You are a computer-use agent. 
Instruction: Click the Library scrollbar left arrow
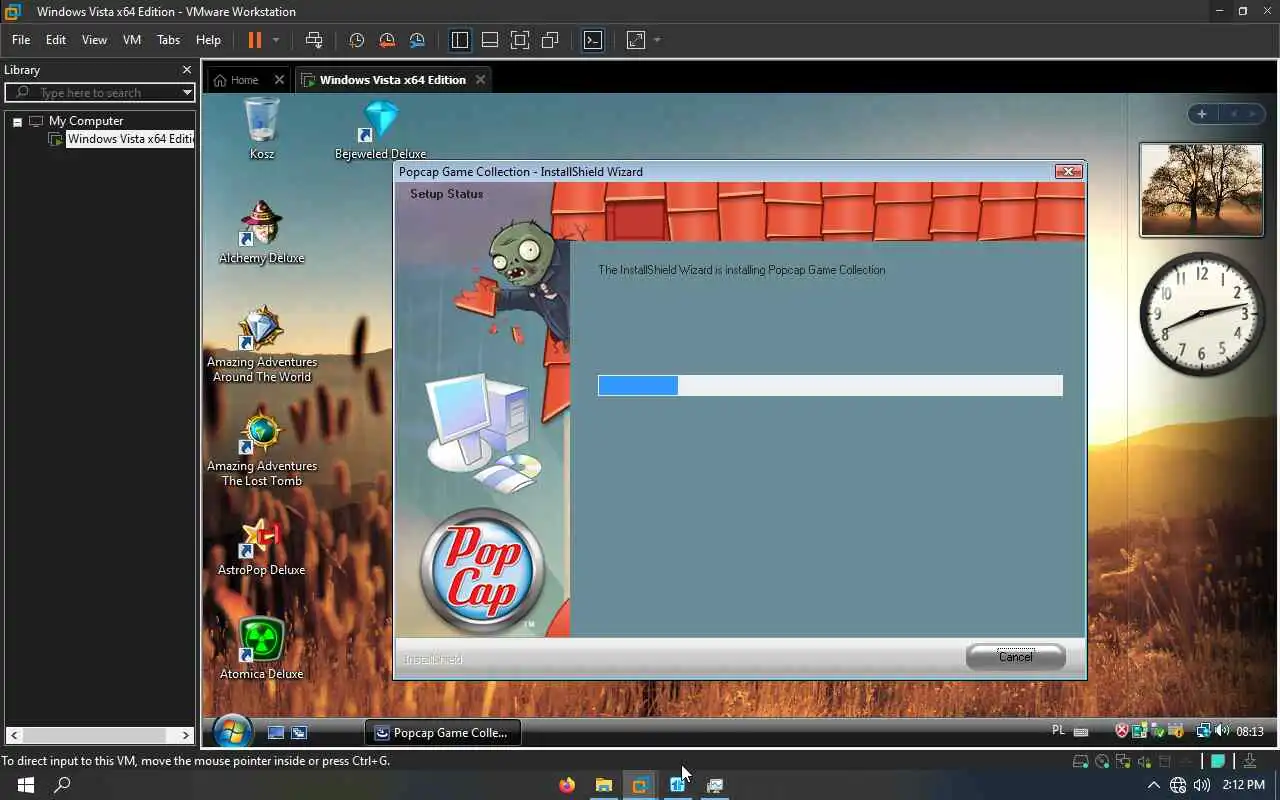(15, 735)
